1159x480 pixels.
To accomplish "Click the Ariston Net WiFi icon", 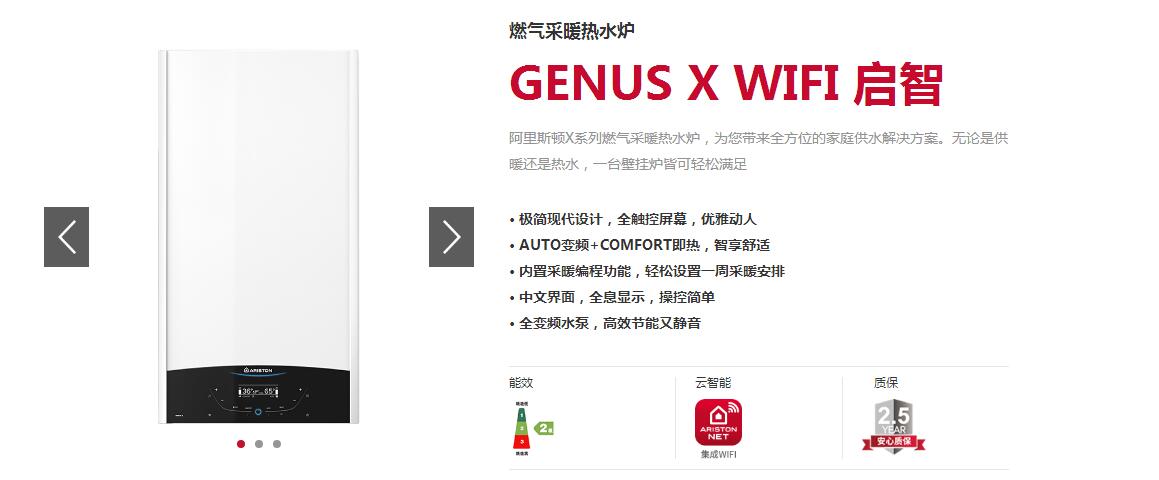I will tap(718, 422).
